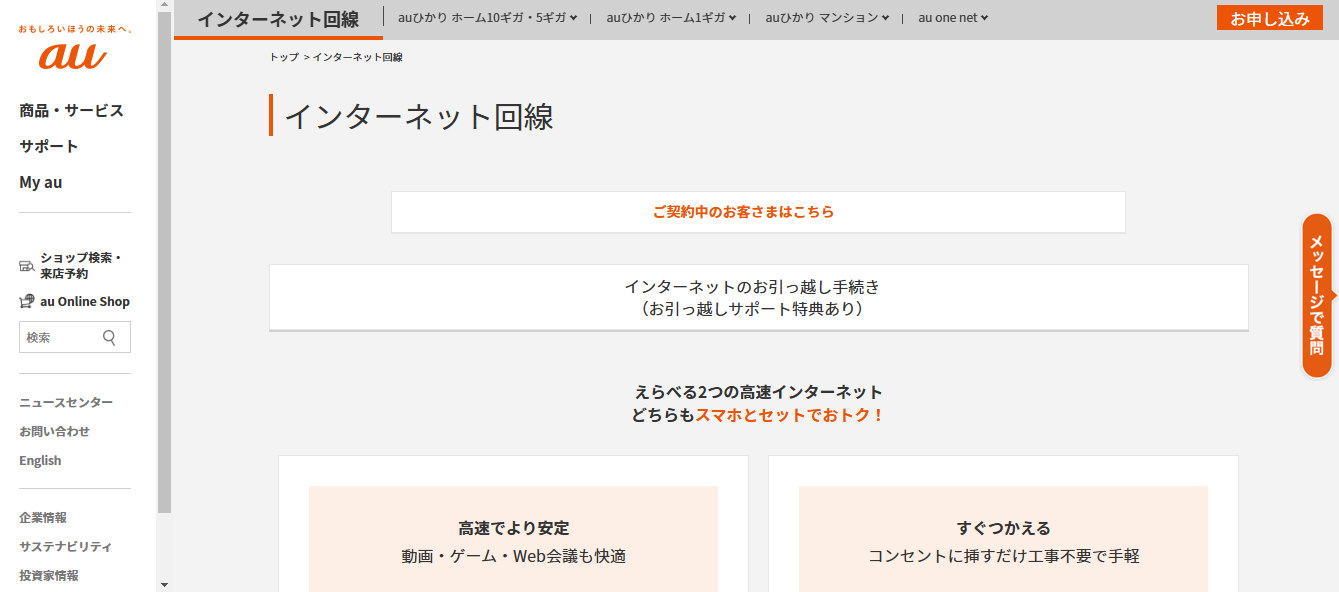Click the shop search store icon
The height and width of the screenshot is (592, 1339).
pos(27,266)
